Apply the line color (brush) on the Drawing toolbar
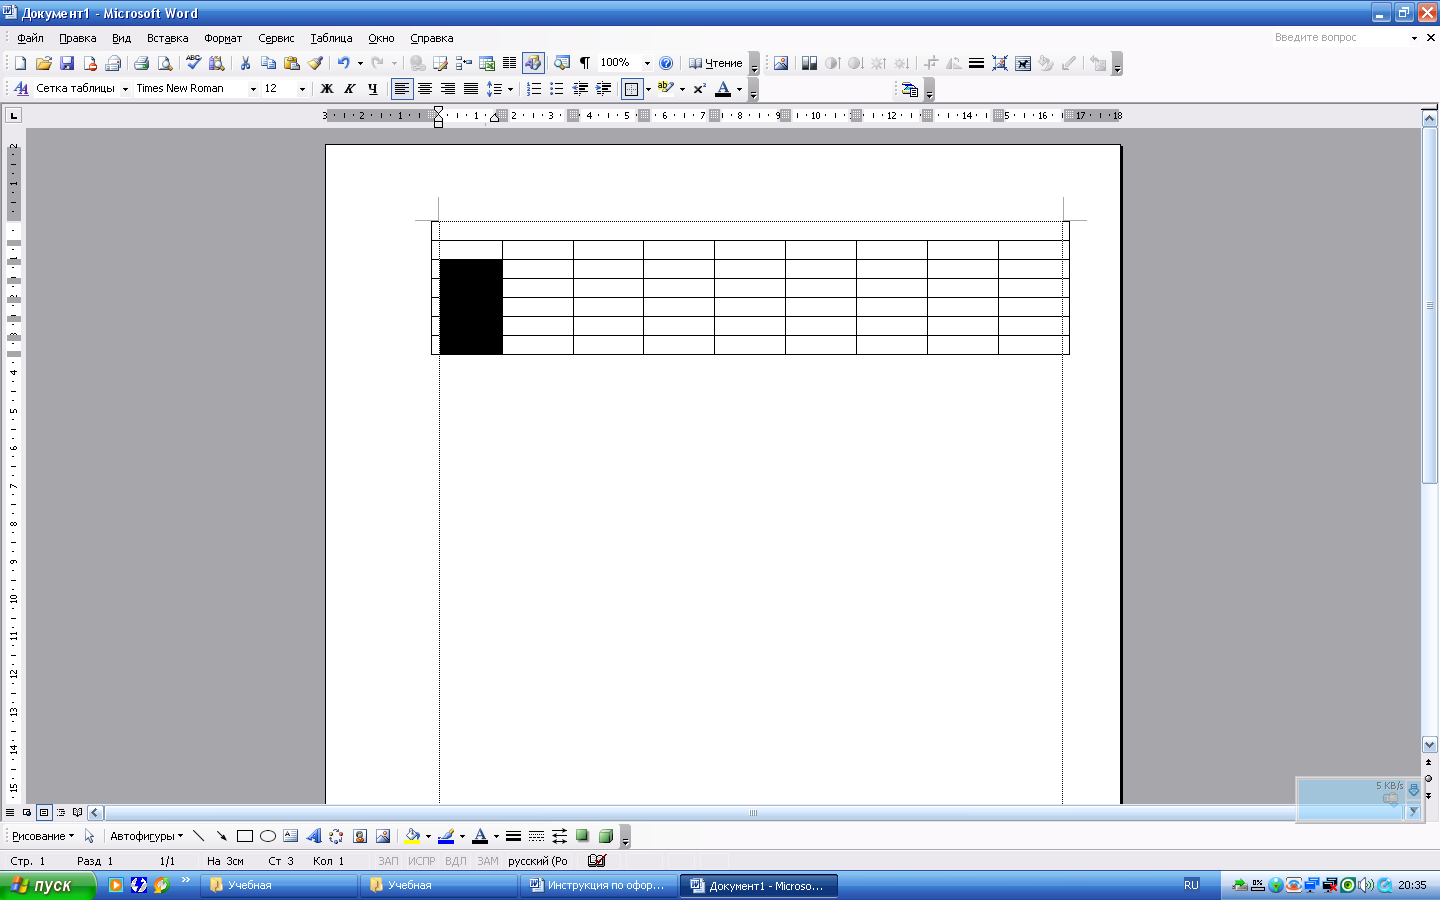The height and width of the screenshot is (900, 1440). (446, 836)
